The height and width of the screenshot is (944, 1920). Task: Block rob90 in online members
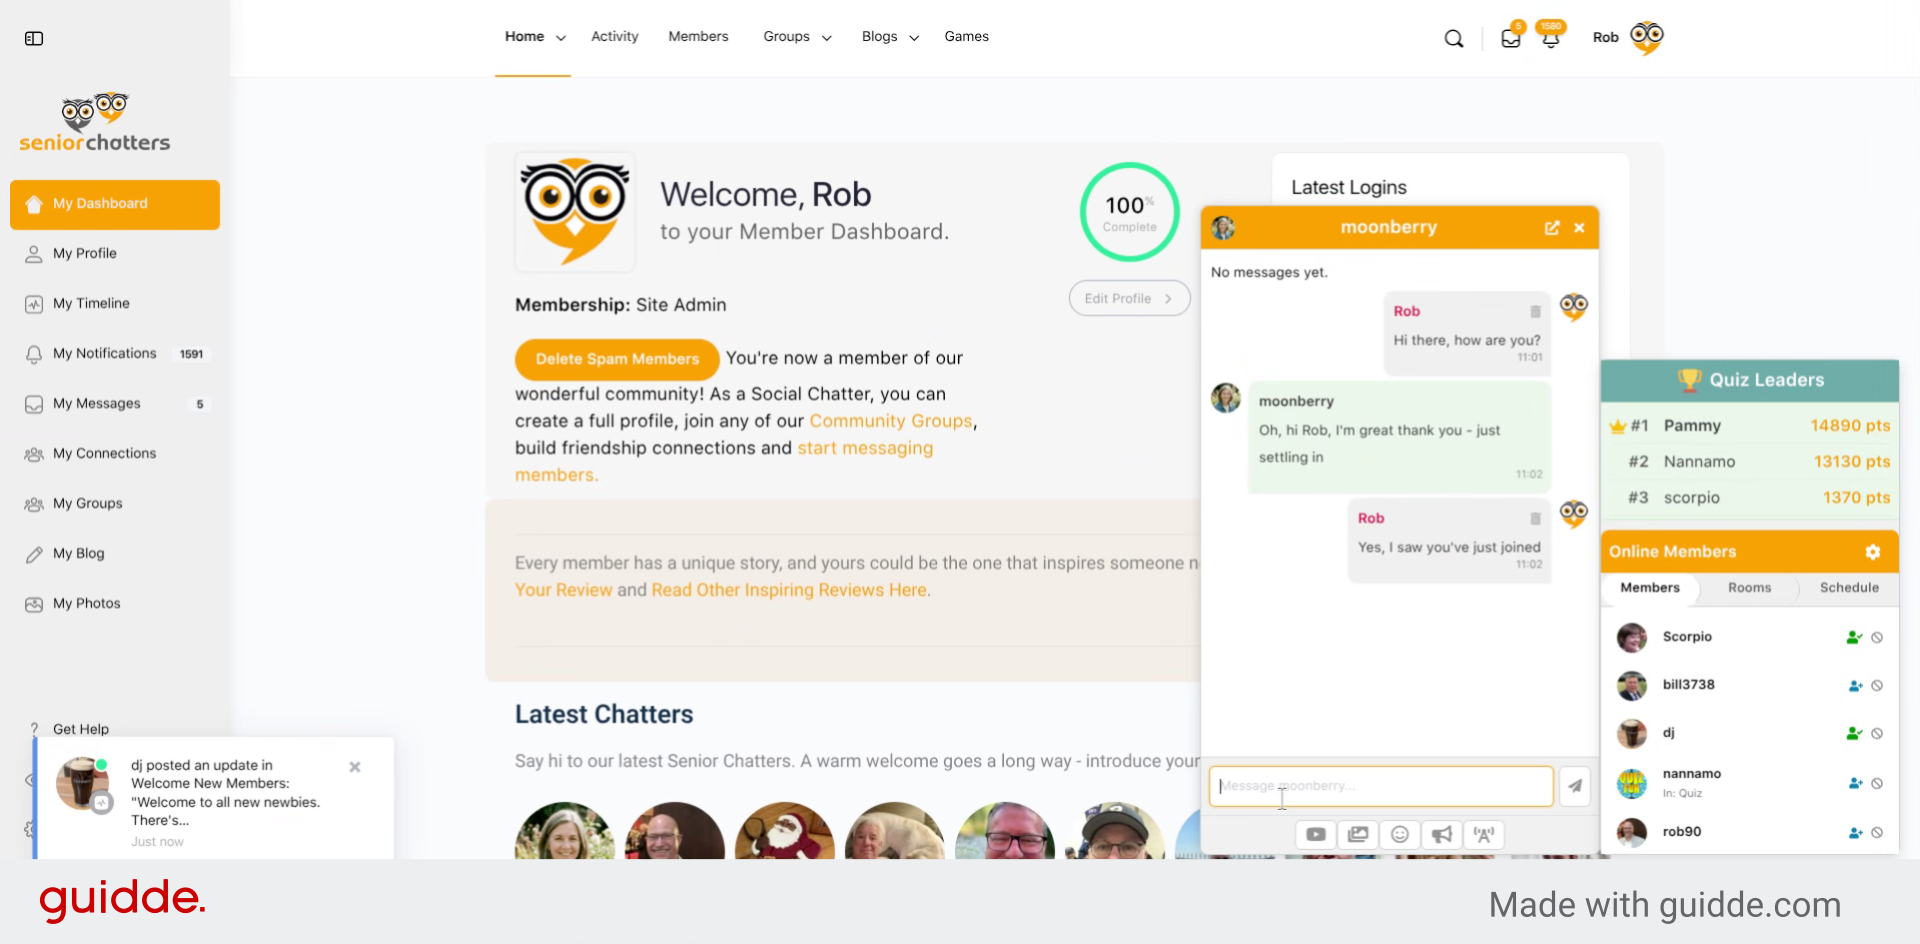(x=1877, y=832)
